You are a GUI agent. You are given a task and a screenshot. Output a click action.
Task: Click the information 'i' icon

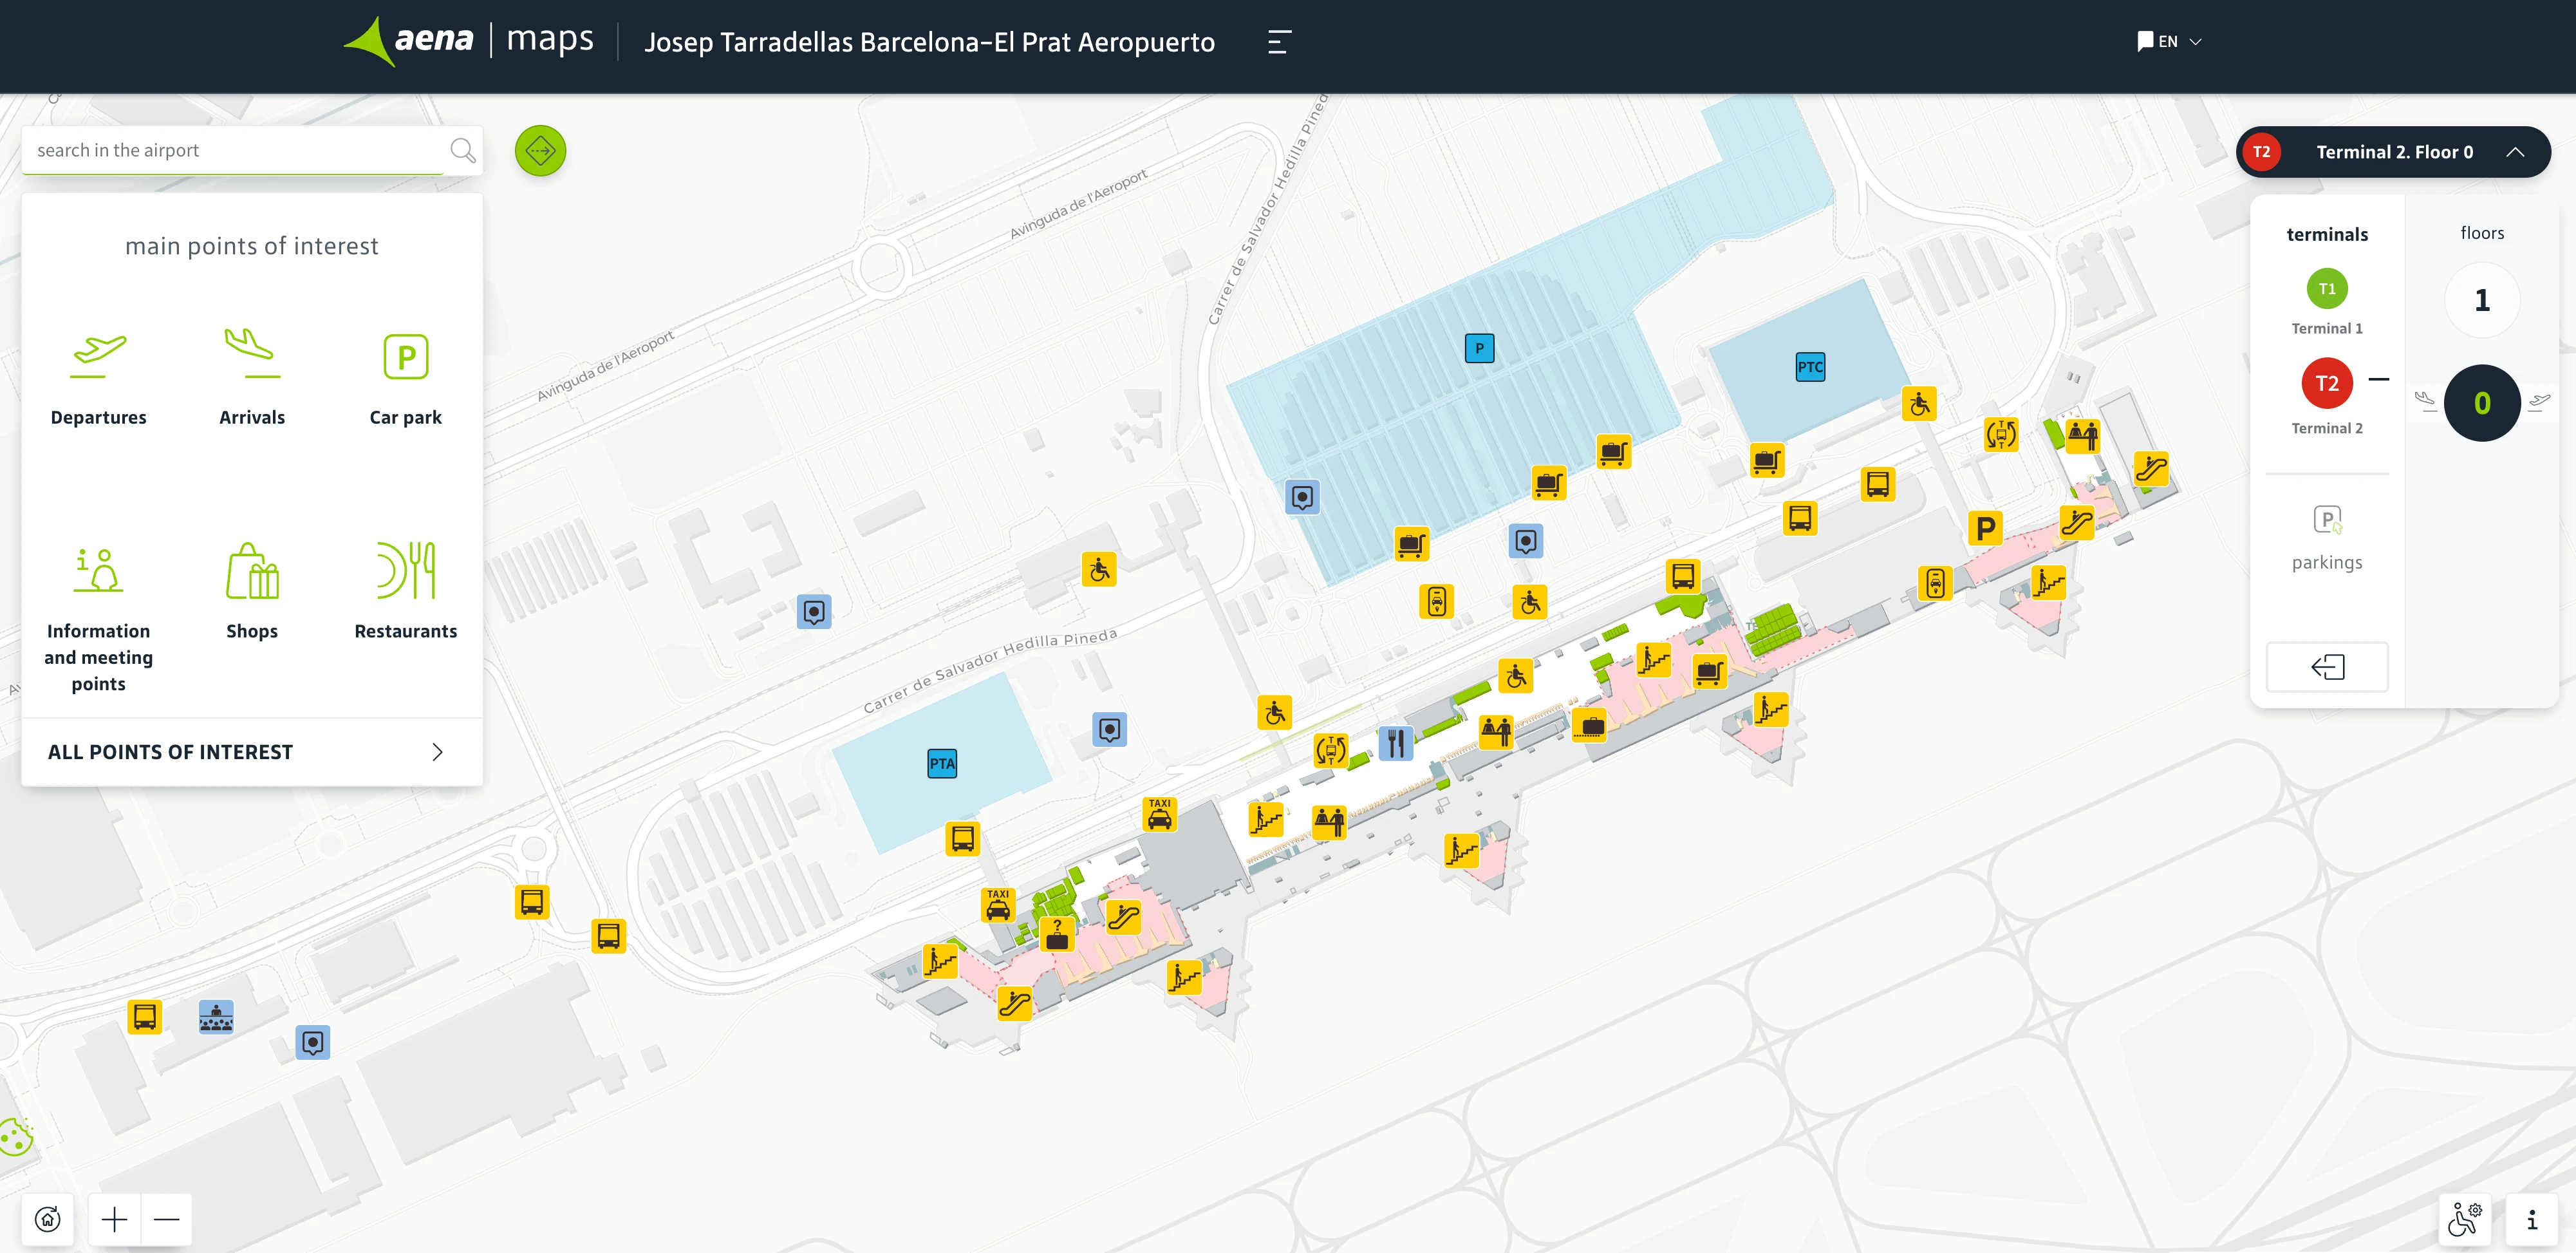2531,1219
